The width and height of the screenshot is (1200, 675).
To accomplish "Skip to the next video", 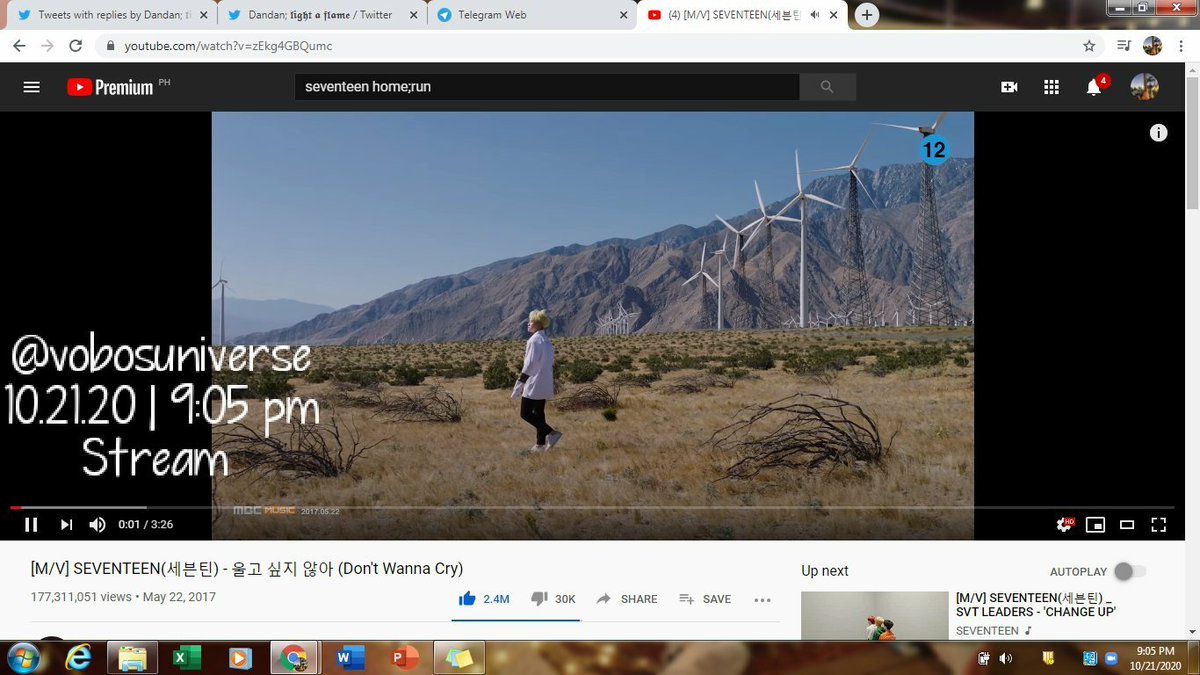I will point(66,524).
